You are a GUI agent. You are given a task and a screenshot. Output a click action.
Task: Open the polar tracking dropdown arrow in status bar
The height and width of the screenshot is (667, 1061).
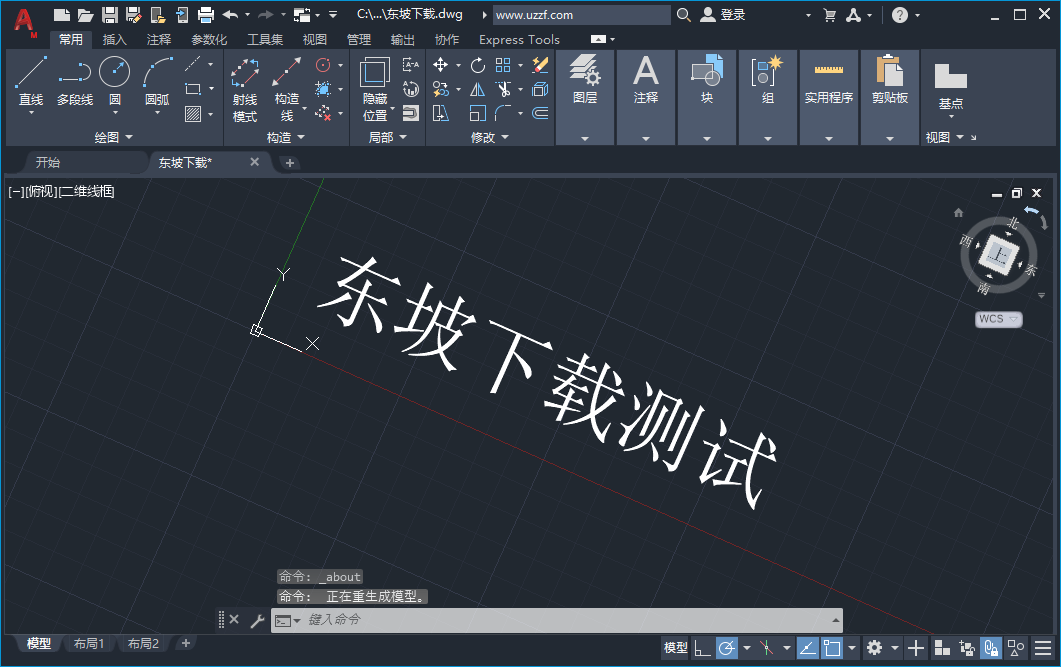(x=746, y=648)
